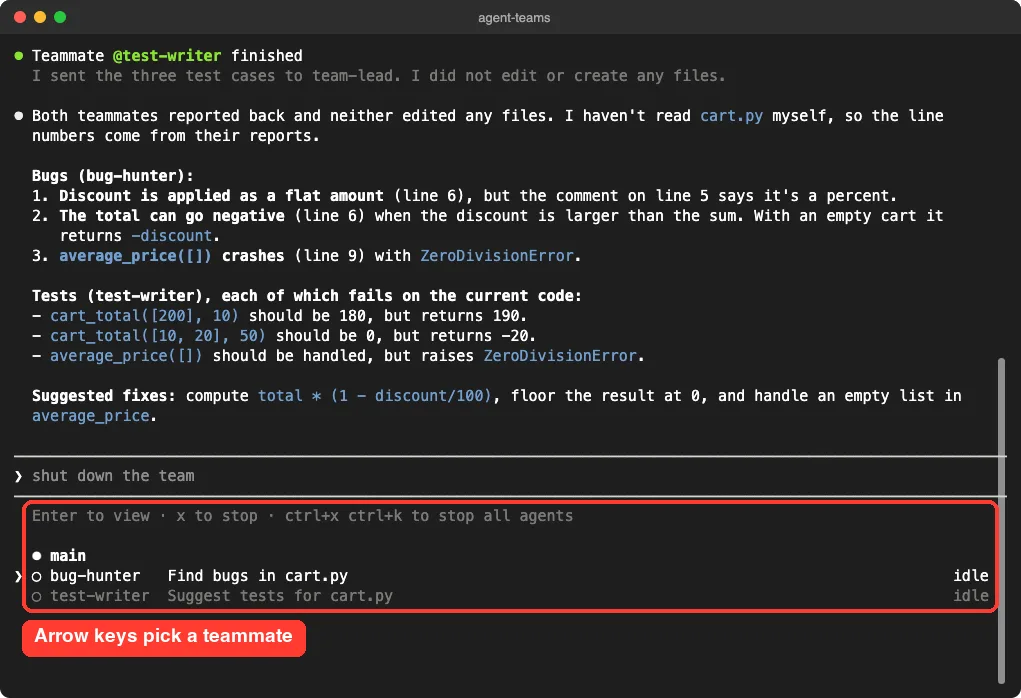Click 'average_price([])' in the tests list
The width and height of the screenshot is (1021, 698).
(x=126, y=356)
